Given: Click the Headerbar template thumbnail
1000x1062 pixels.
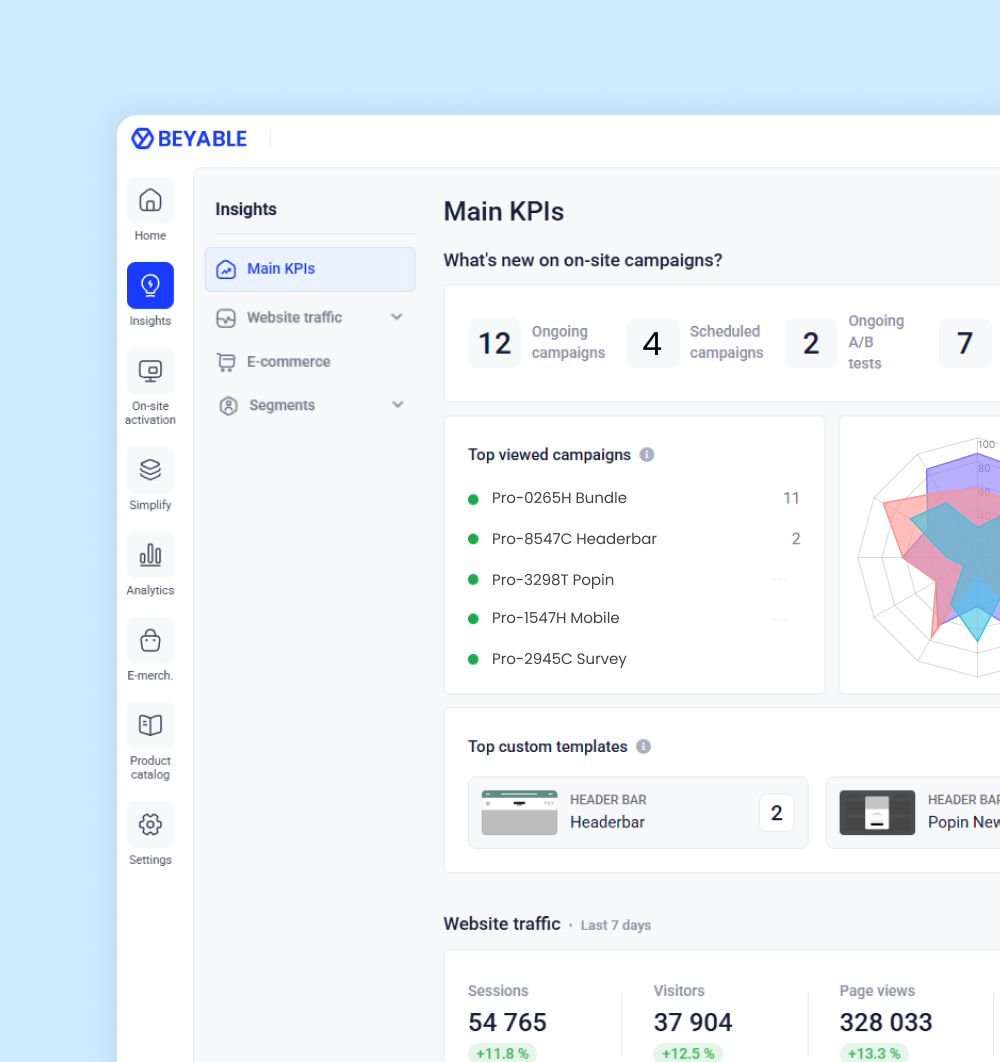Looking at the screenshot, I should pyautogui.click(x=520, y=813).
